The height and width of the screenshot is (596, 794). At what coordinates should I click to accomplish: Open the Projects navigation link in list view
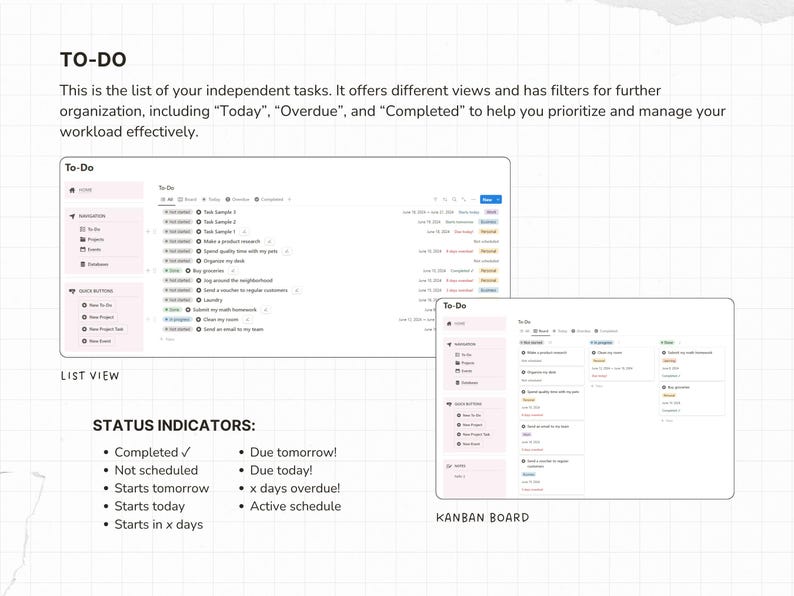[x=92, y=240]
